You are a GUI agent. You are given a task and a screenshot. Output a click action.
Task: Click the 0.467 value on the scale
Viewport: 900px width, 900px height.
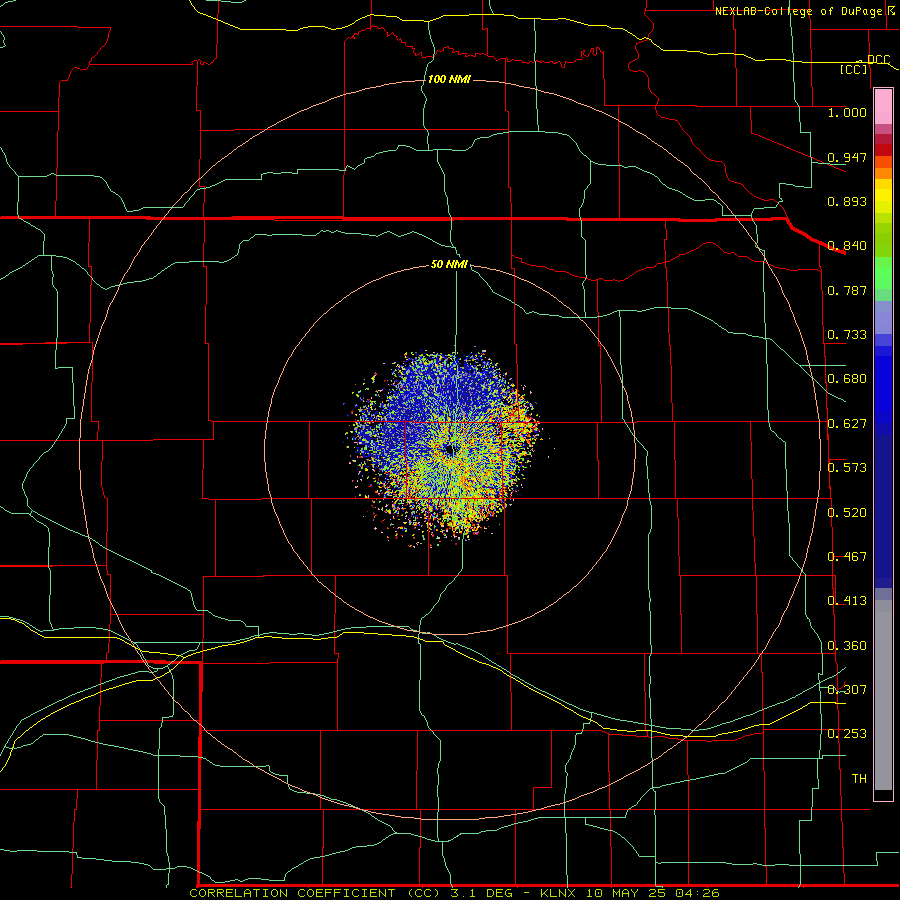pos(847,557)
